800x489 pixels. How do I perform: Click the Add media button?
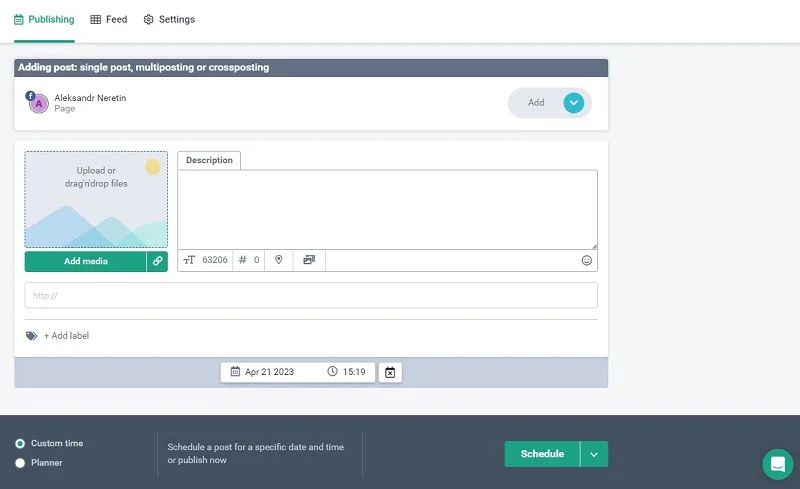point(86,261)
